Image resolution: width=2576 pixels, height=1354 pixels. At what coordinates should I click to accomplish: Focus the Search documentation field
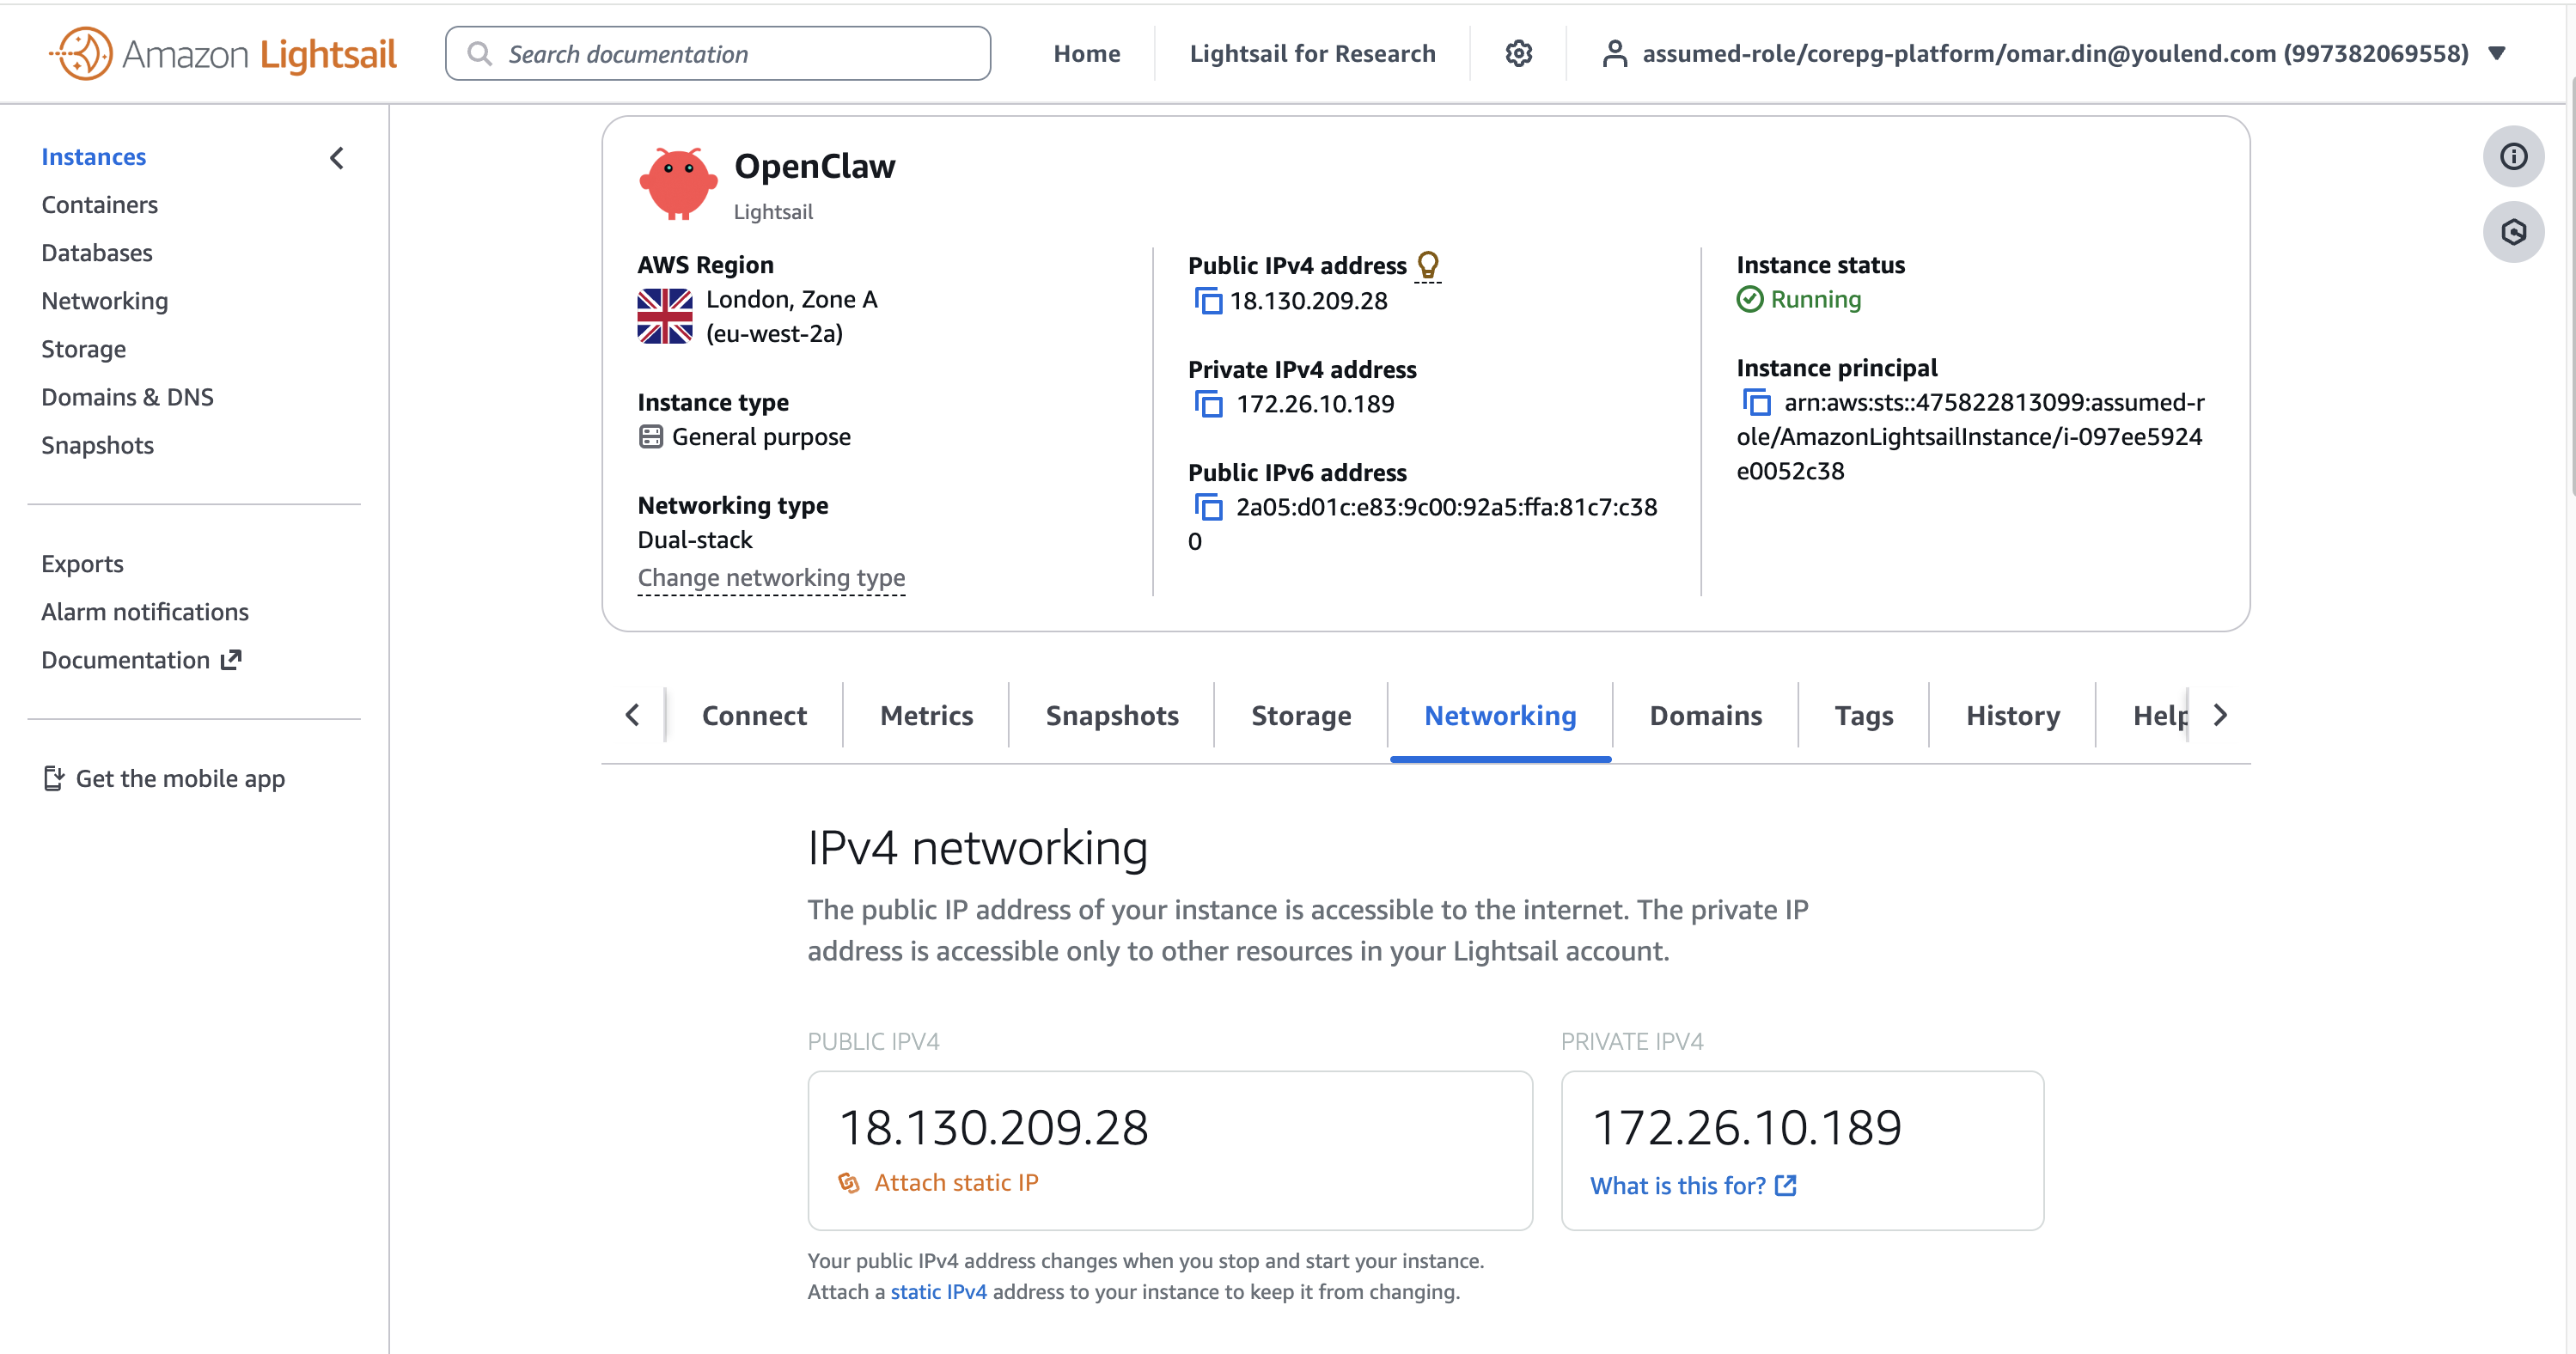pyautogui.click(x=717, y=53)
